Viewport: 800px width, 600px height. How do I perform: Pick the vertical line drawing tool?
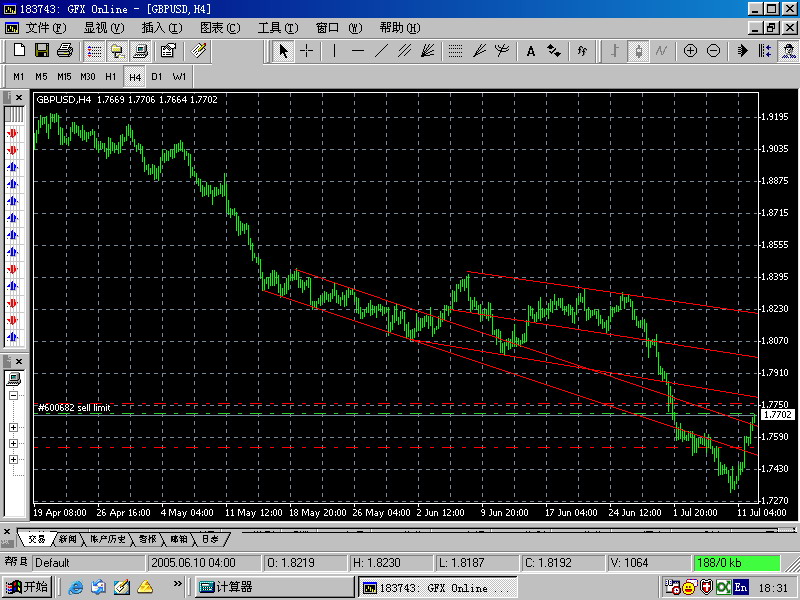click(x=334, y=50)
